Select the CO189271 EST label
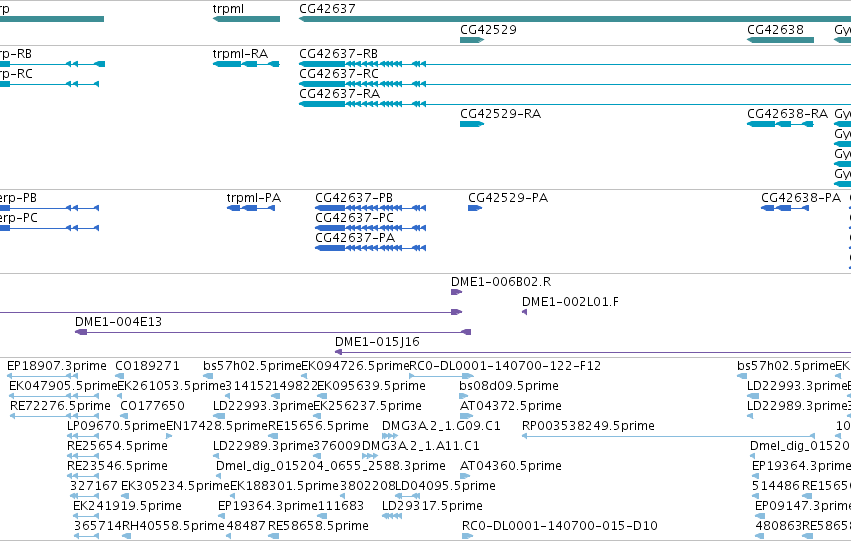The image size is (851, 541). point(147,366)
